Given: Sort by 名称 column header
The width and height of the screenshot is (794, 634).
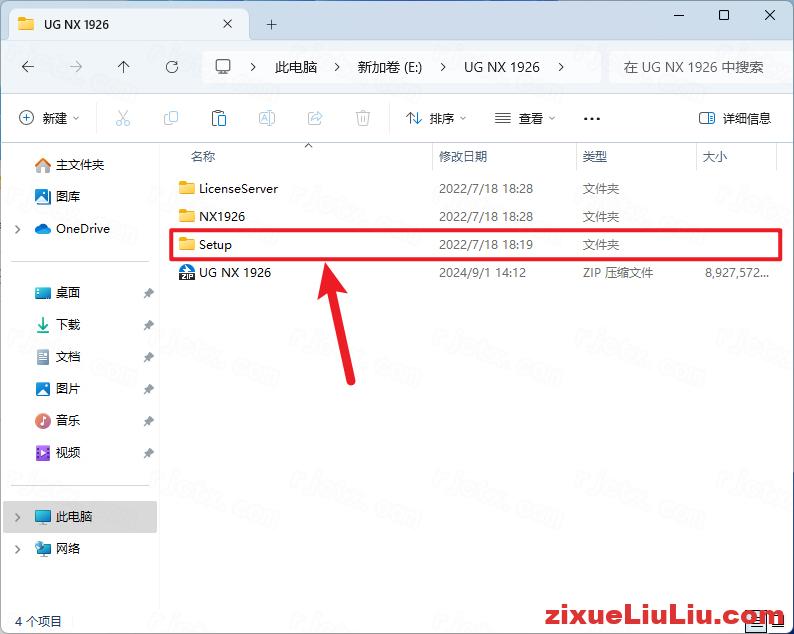Looking at the screenshot, I should click(x=203, y=156).
